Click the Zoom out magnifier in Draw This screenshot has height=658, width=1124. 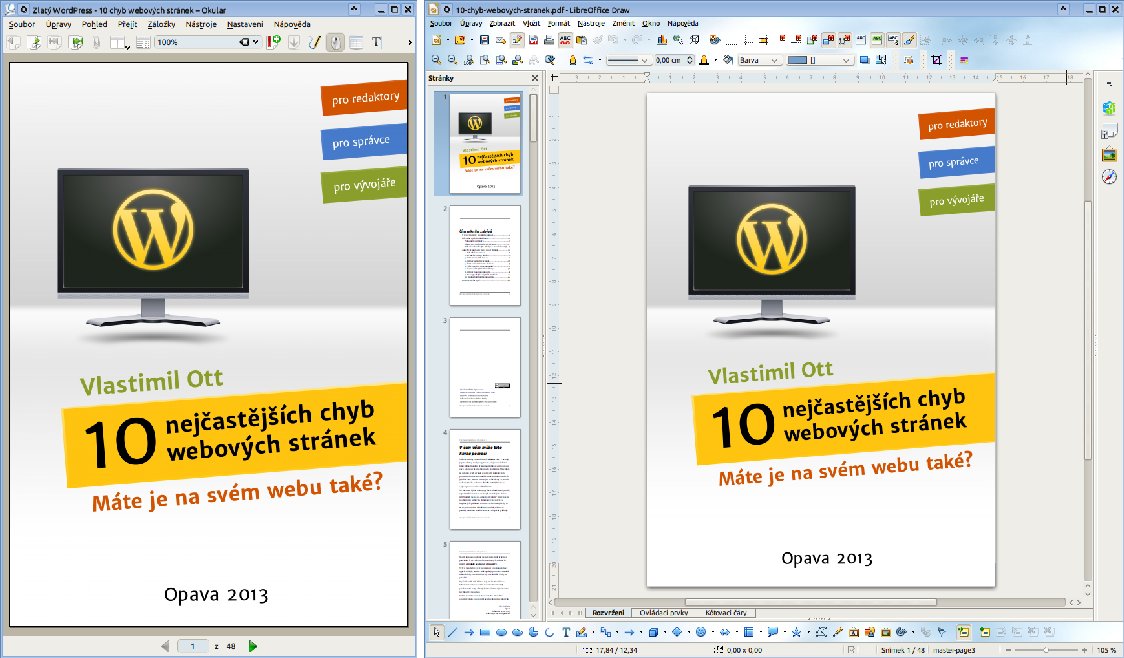[x=452, y=60]
